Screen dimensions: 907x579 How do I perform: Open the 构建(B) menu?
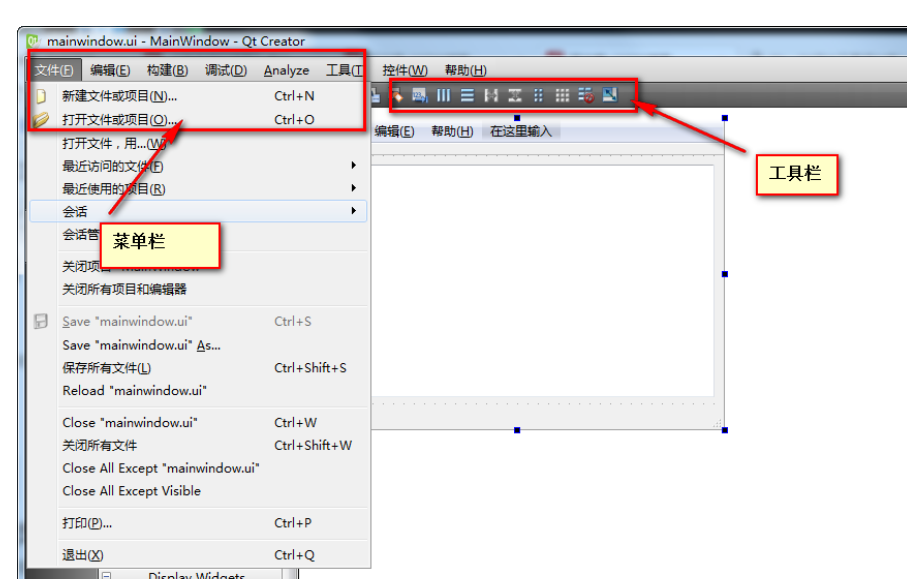pyautogui.click(x=167, y=71)
